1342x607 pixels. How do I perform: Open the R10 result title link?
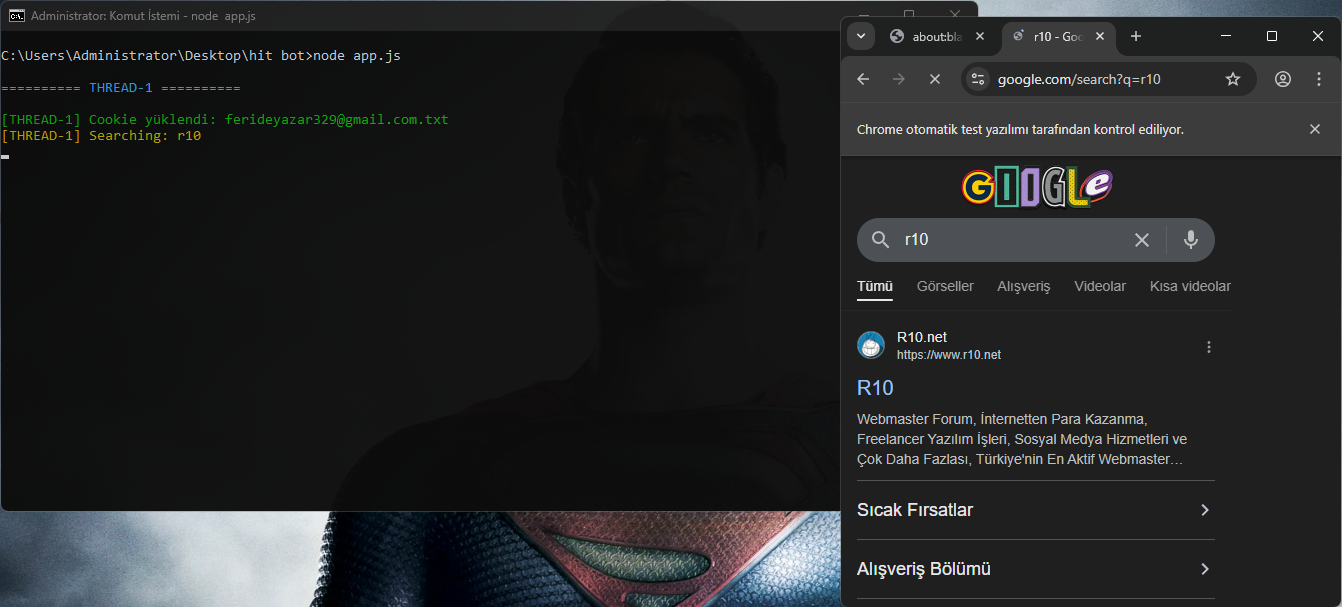(875, 388)
